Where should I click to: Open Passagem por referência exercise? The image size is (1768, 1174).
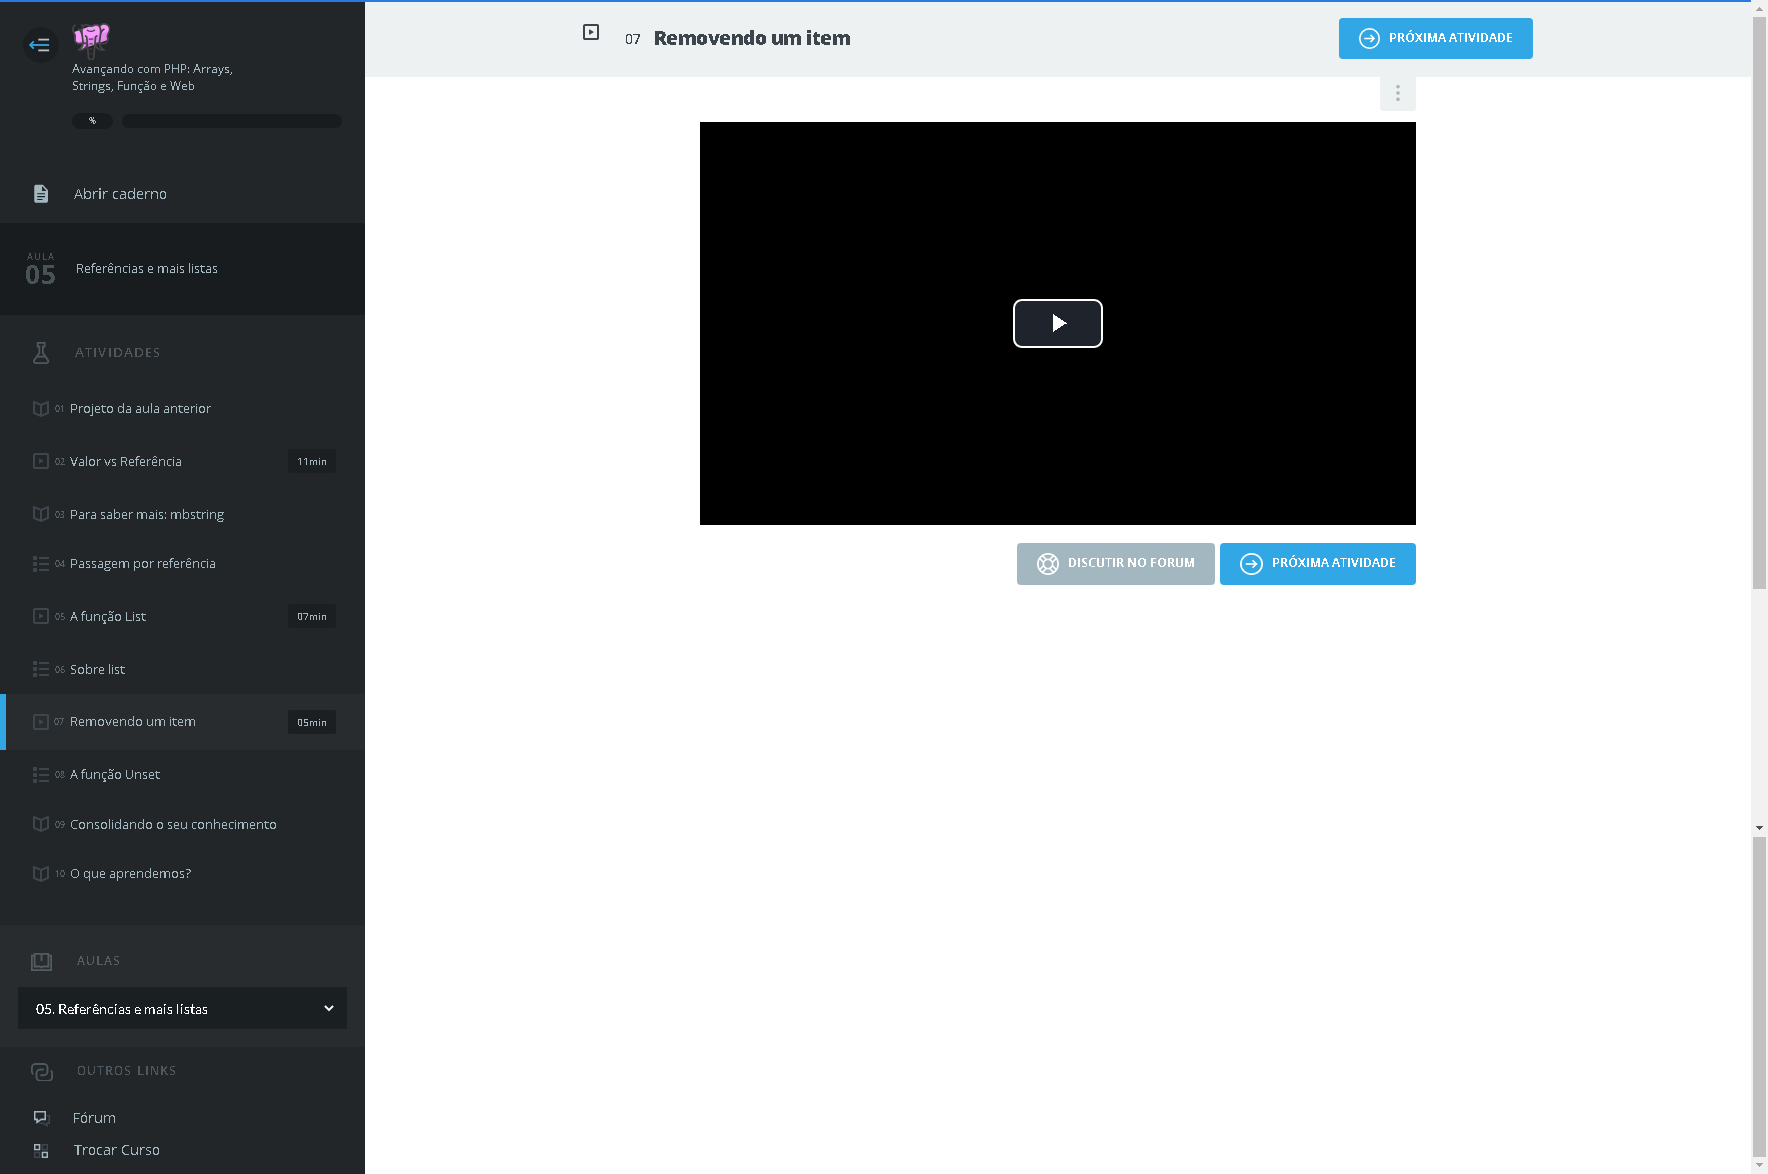(143, 564)
